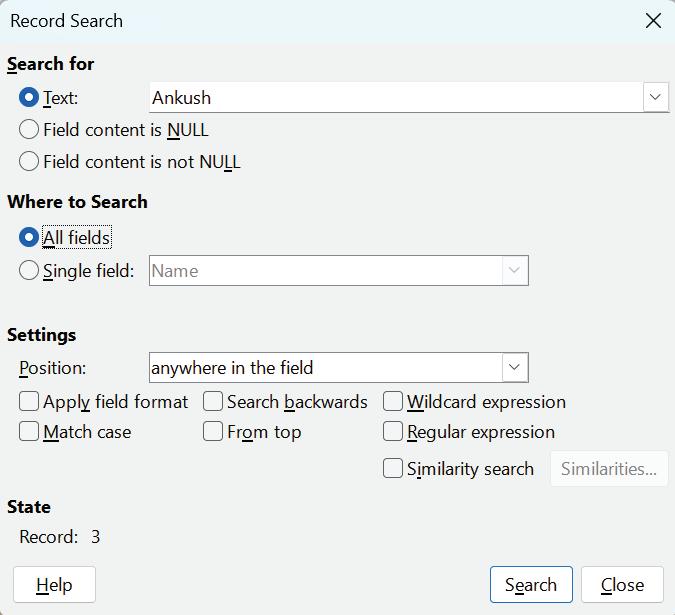Image resolution: width=675 pixels, height=615 pixels.
Task: Toggle the Match case checkbox
Action: (x=29, y=432)
